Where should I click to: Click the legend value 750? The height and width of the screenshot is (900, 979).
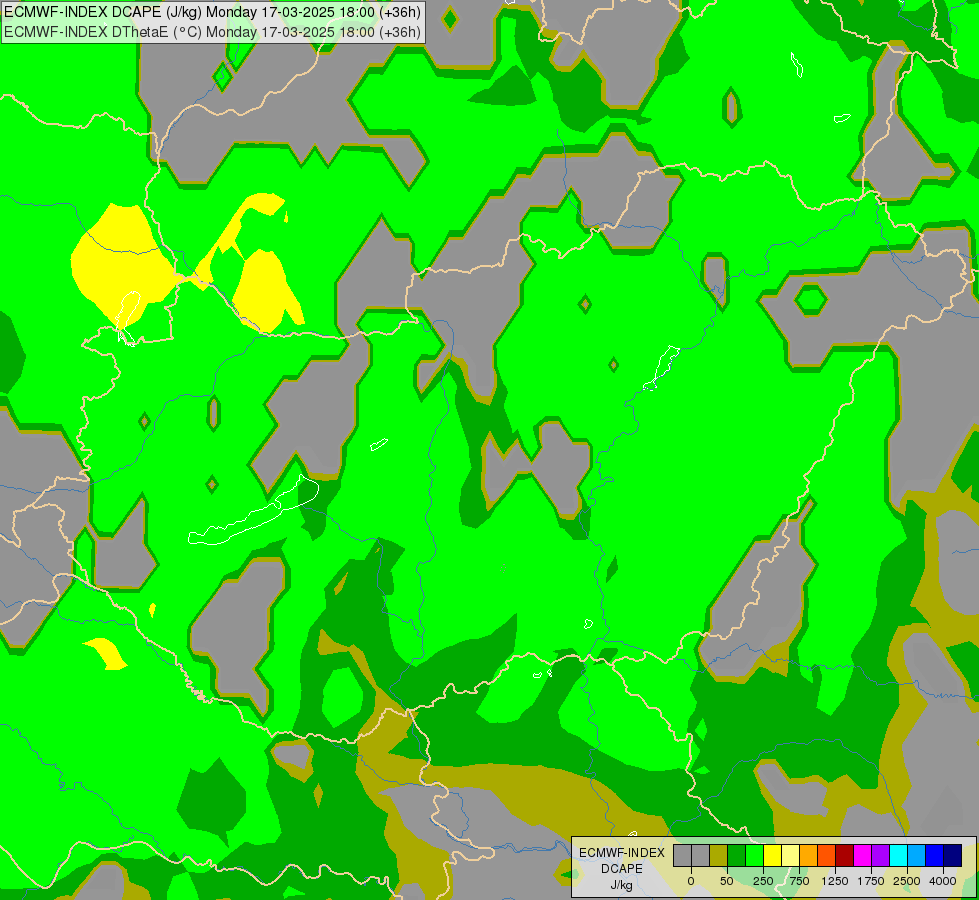[x=799, y=881]
